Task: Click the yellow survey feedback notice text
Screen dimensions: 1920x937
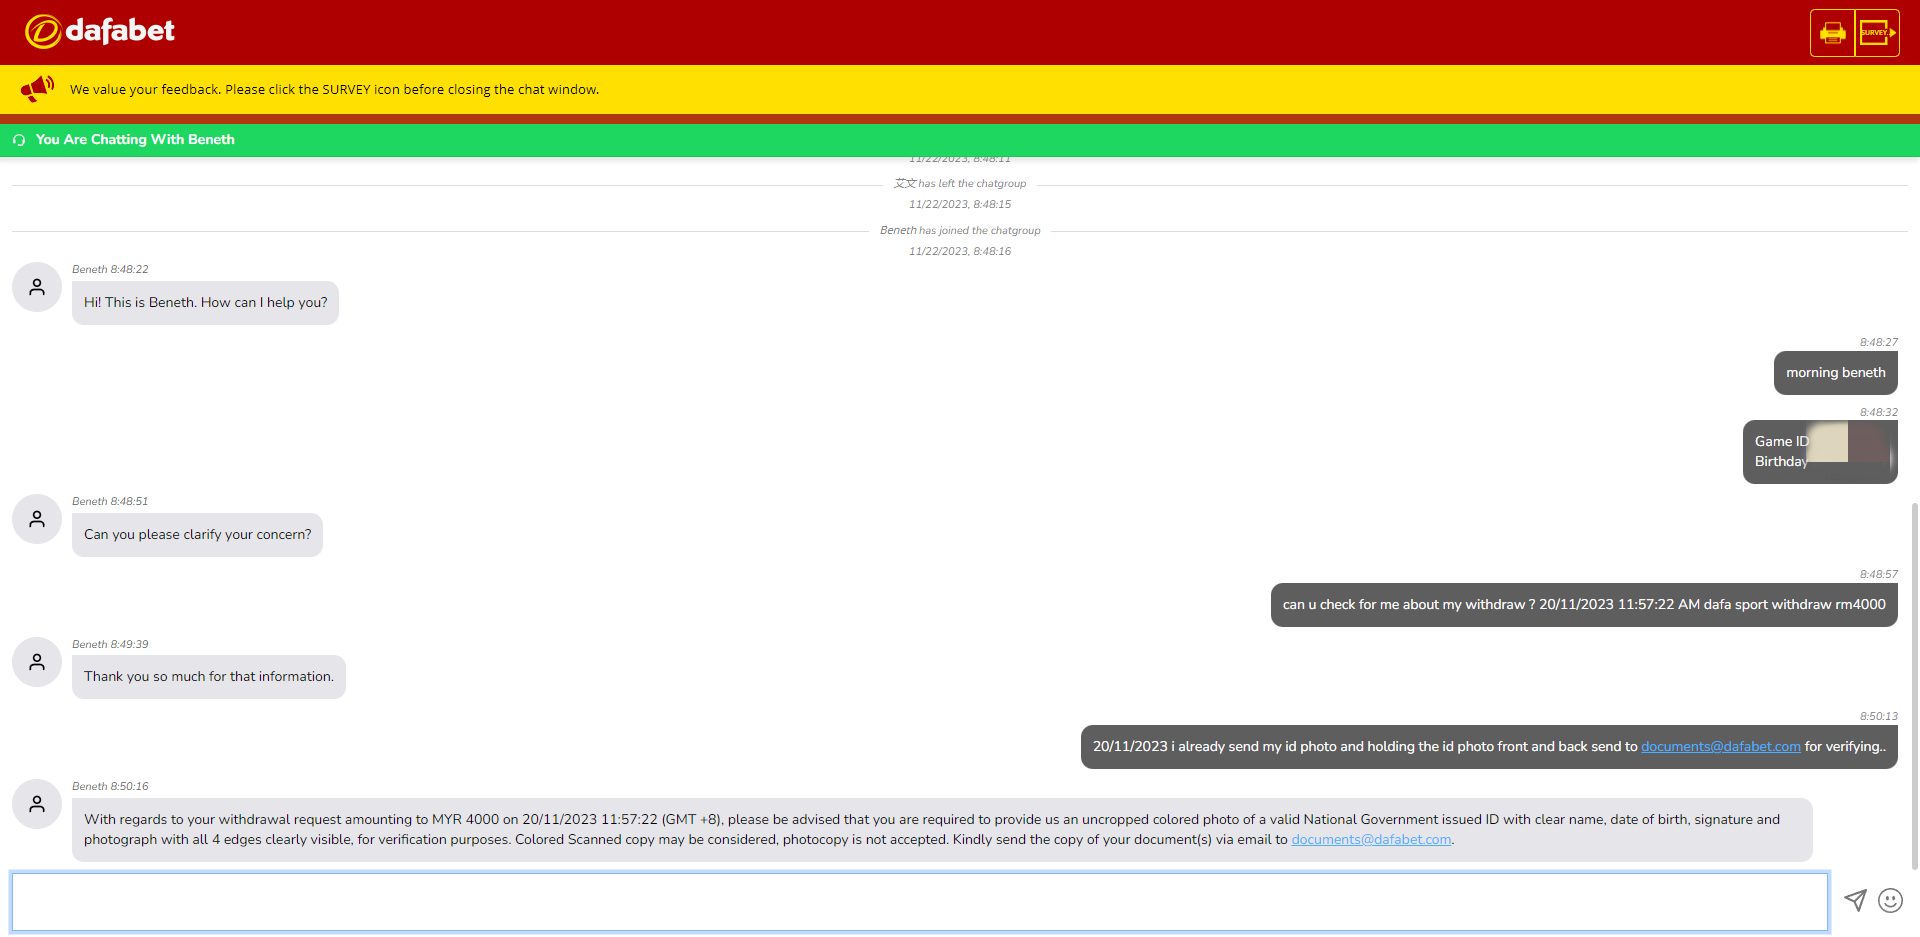Action: 334,90
